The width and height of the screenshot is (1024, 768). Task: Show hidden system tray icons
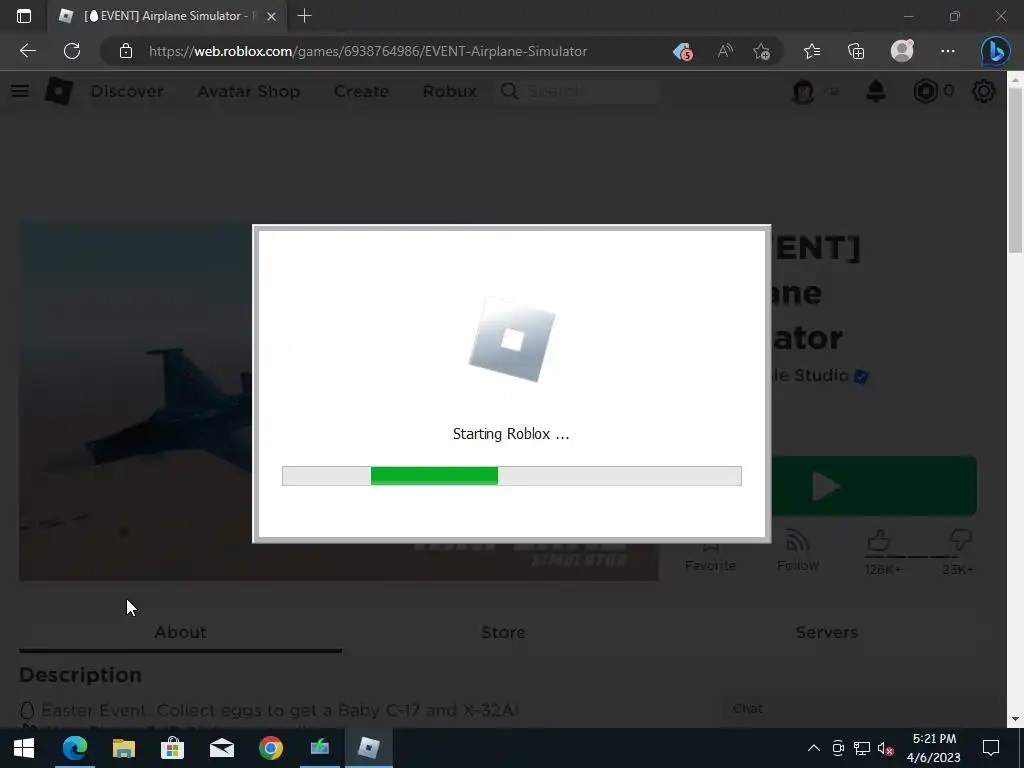point(814,748)
